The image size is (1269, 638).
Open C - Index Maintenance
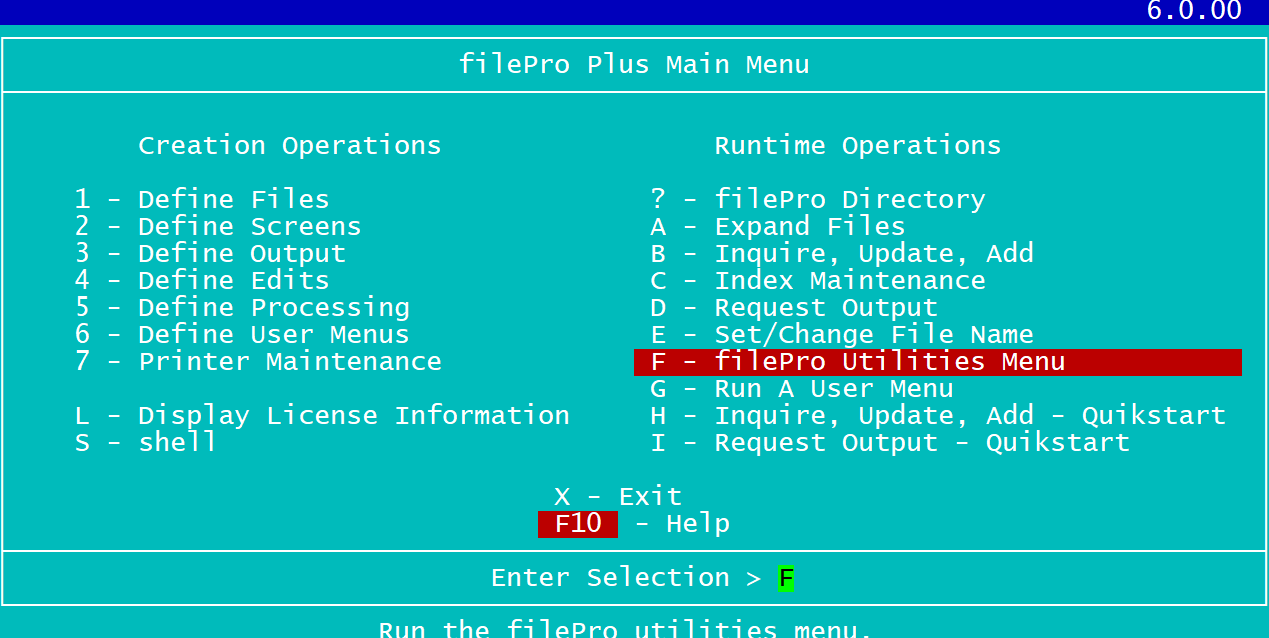click(x=818, y=280)
